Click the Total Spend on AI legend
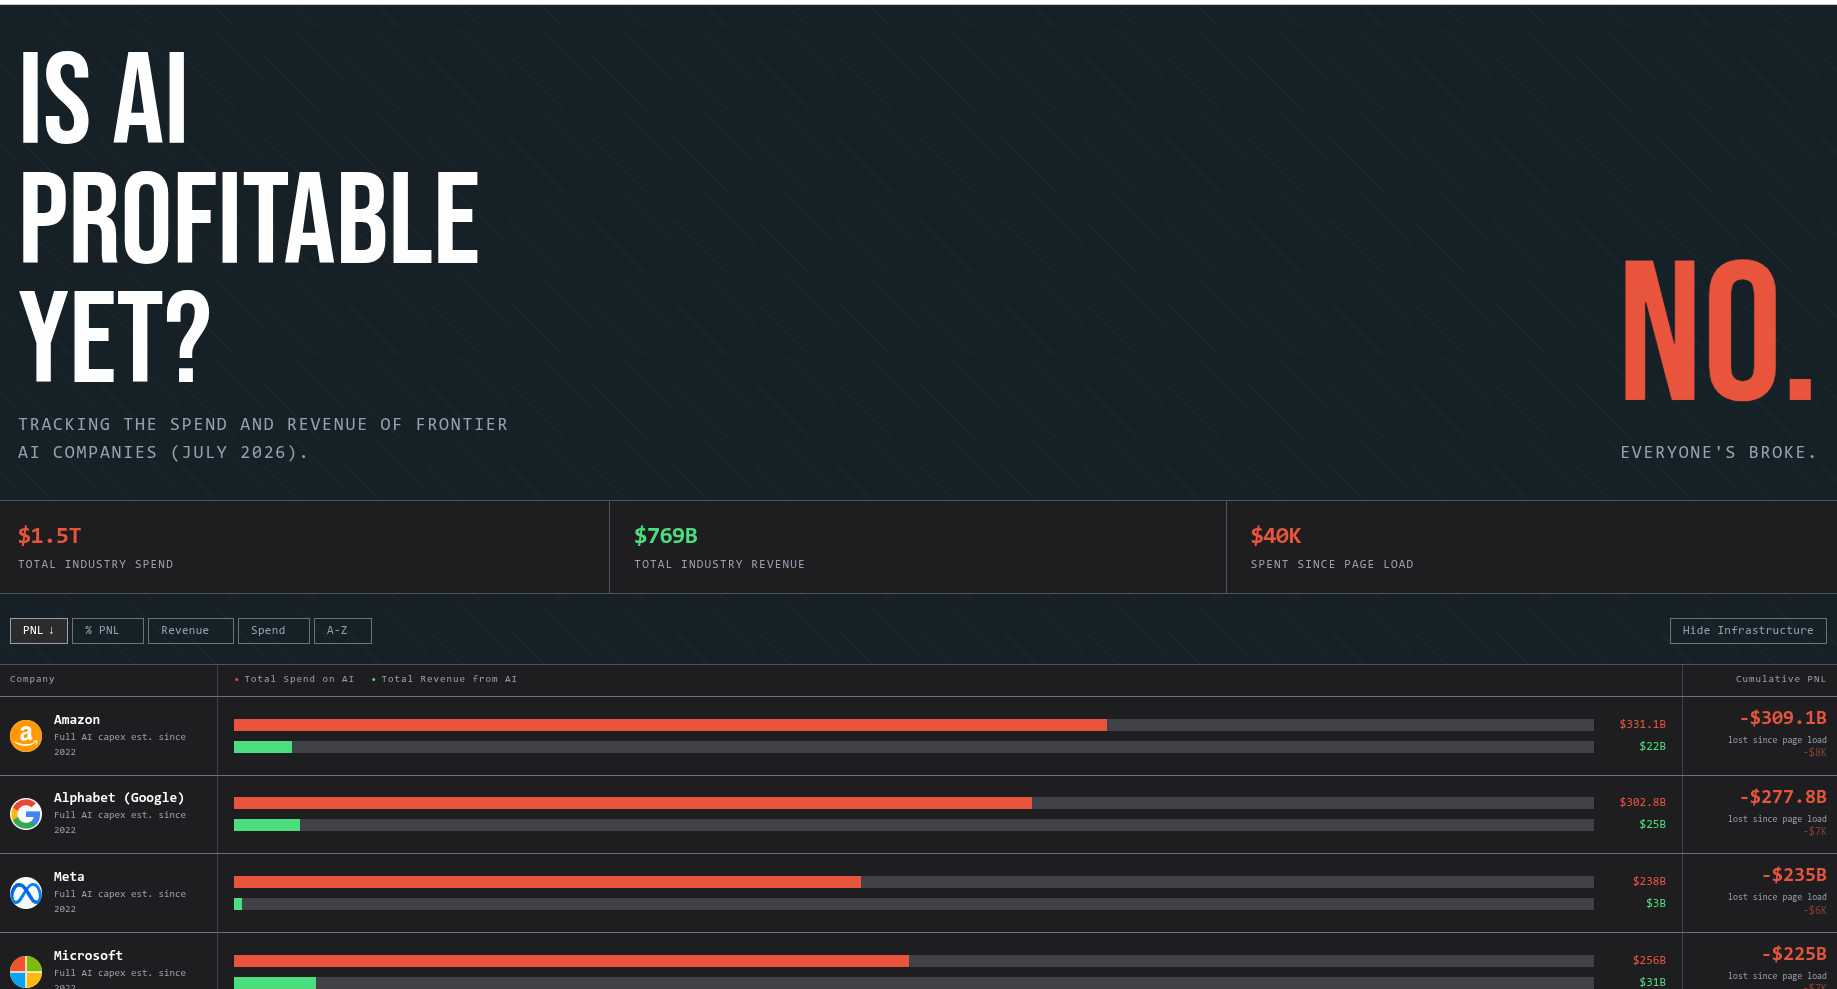Image resolution: width=1837 pixels, height=989 pixels. 295,680
